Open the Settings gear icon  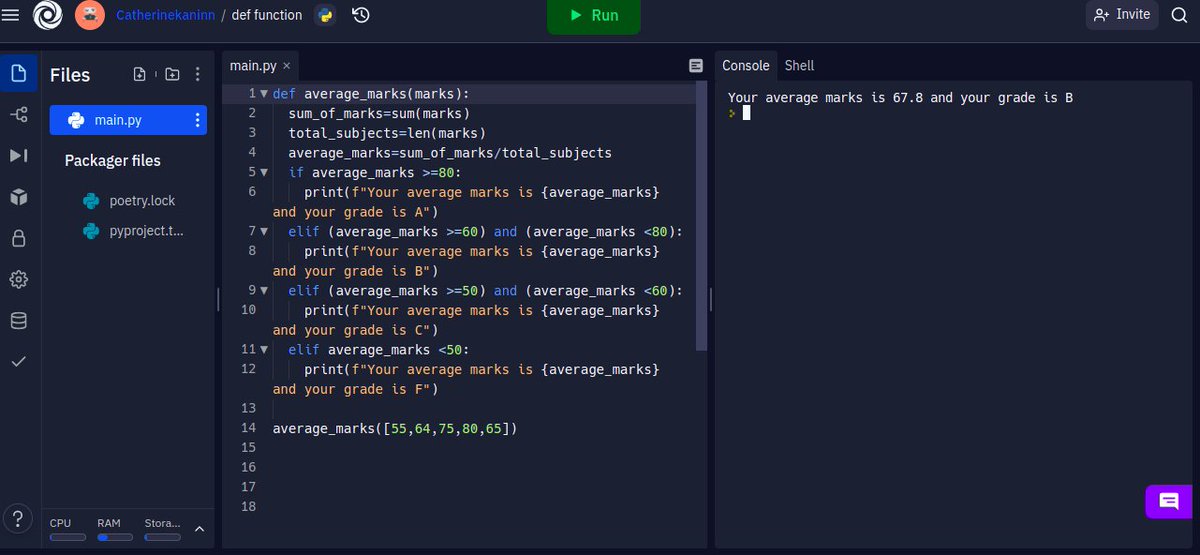pyautogui.click(x=17, y=279)
